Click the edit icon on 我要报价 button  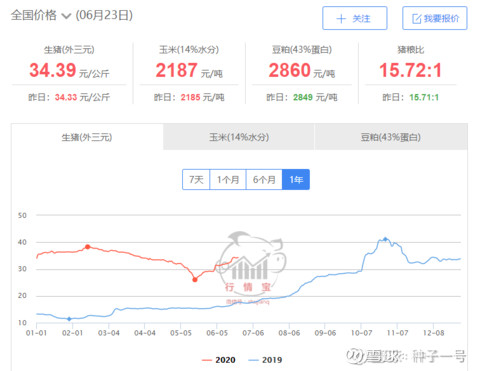(417, 19)
